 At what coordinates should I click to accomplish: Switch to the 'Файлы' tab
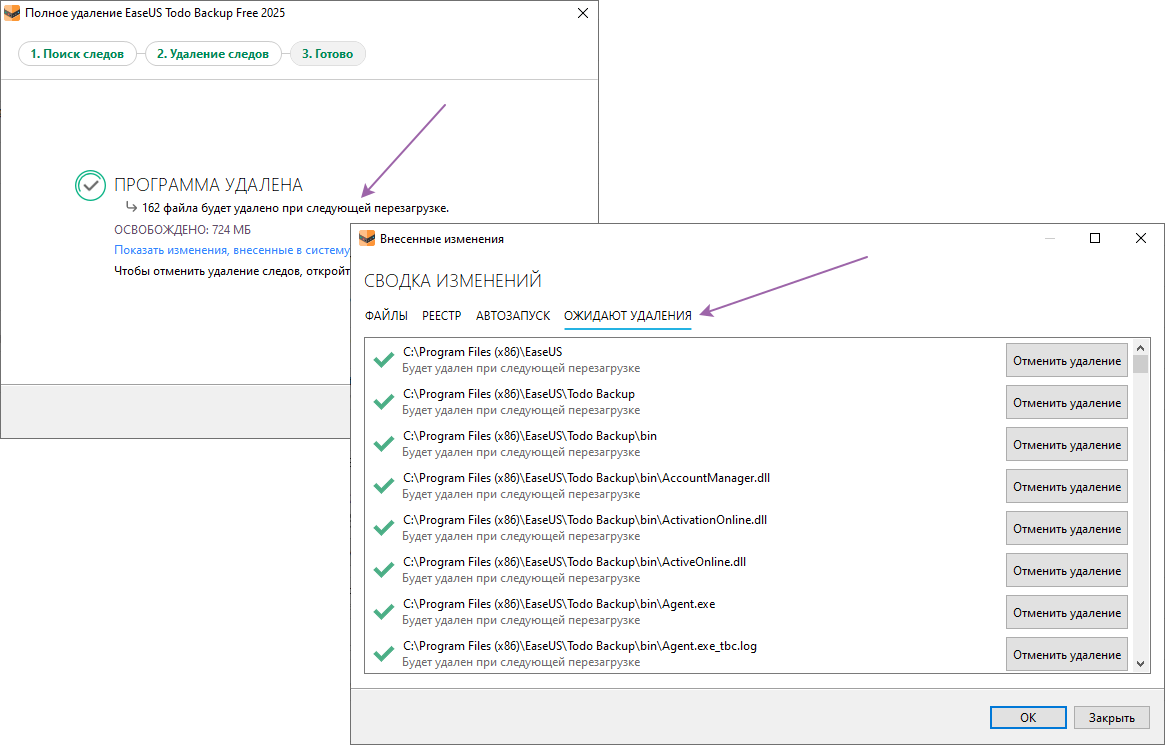pyautogui.click(x=386, y=316)
